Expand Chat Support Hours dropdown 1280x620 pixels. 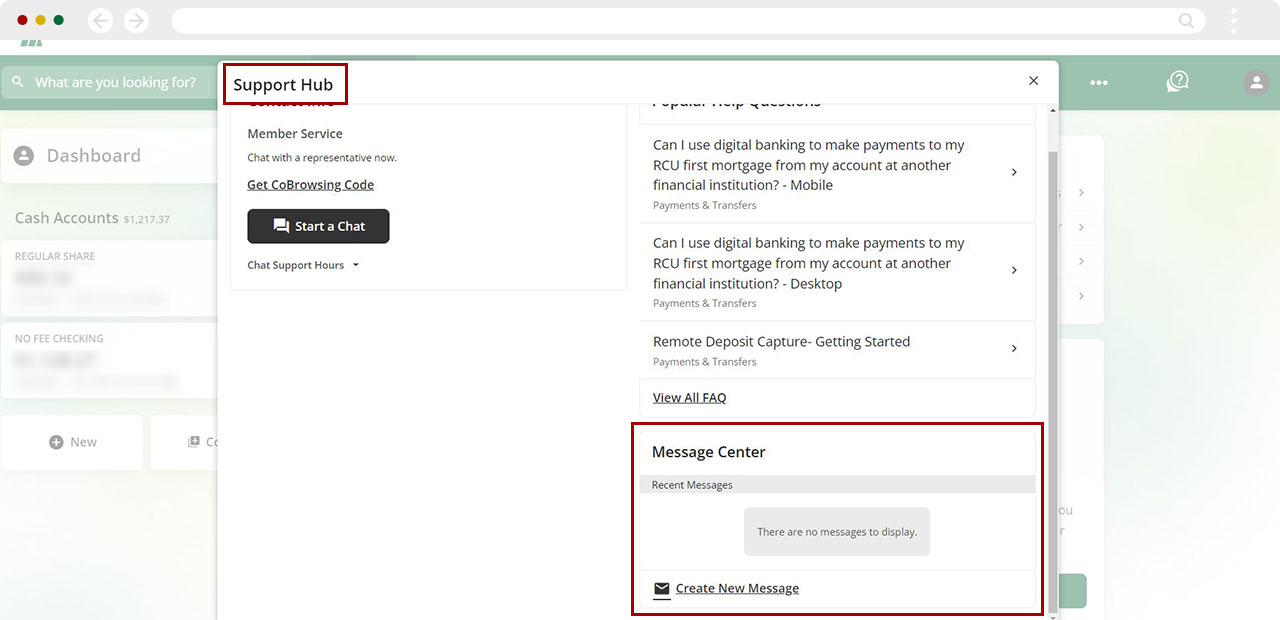355,266
